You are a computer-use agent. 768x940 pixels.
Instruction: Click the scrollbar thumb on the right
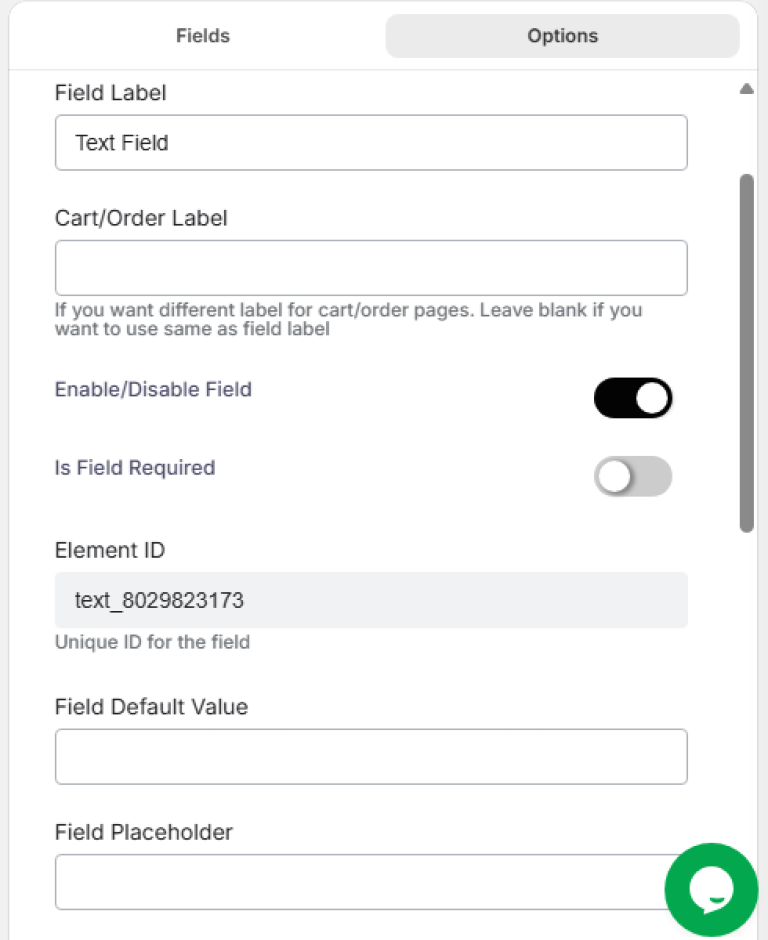tap(748, 350)
